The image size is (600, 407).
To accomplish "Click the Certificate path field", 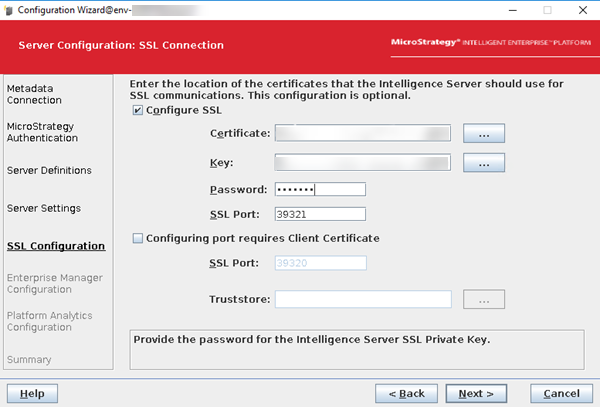I will coord(363,133).
